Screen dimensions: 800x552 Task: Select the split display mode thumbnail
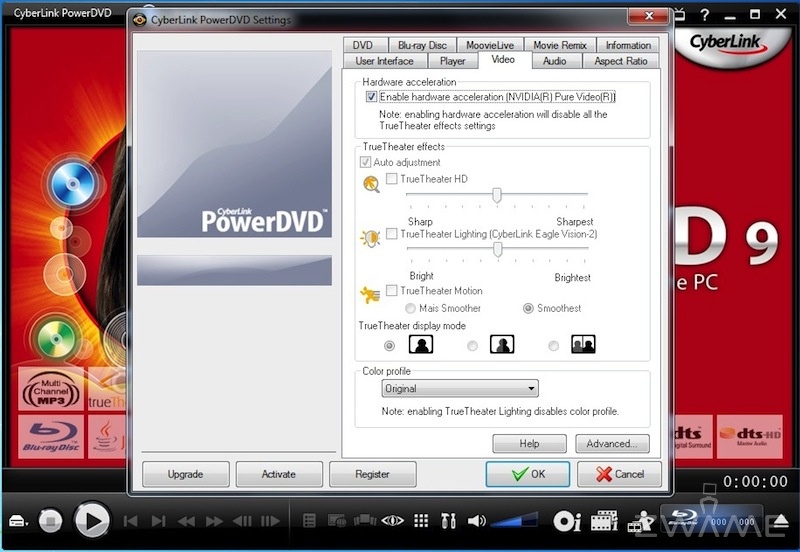(502, 344)
